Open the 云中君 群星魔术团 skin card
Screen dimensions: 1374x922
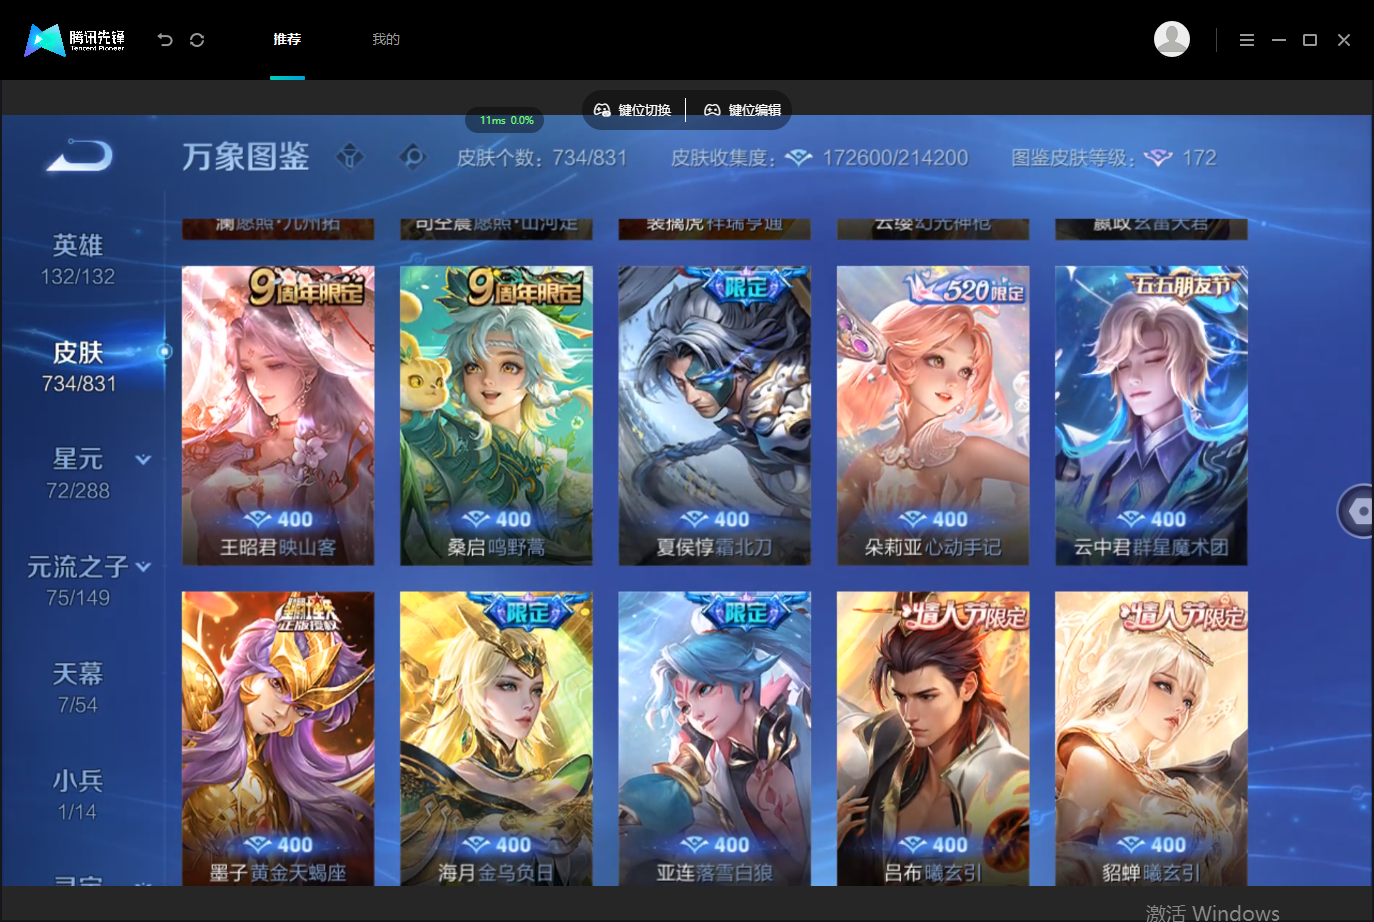(1151, 416)
